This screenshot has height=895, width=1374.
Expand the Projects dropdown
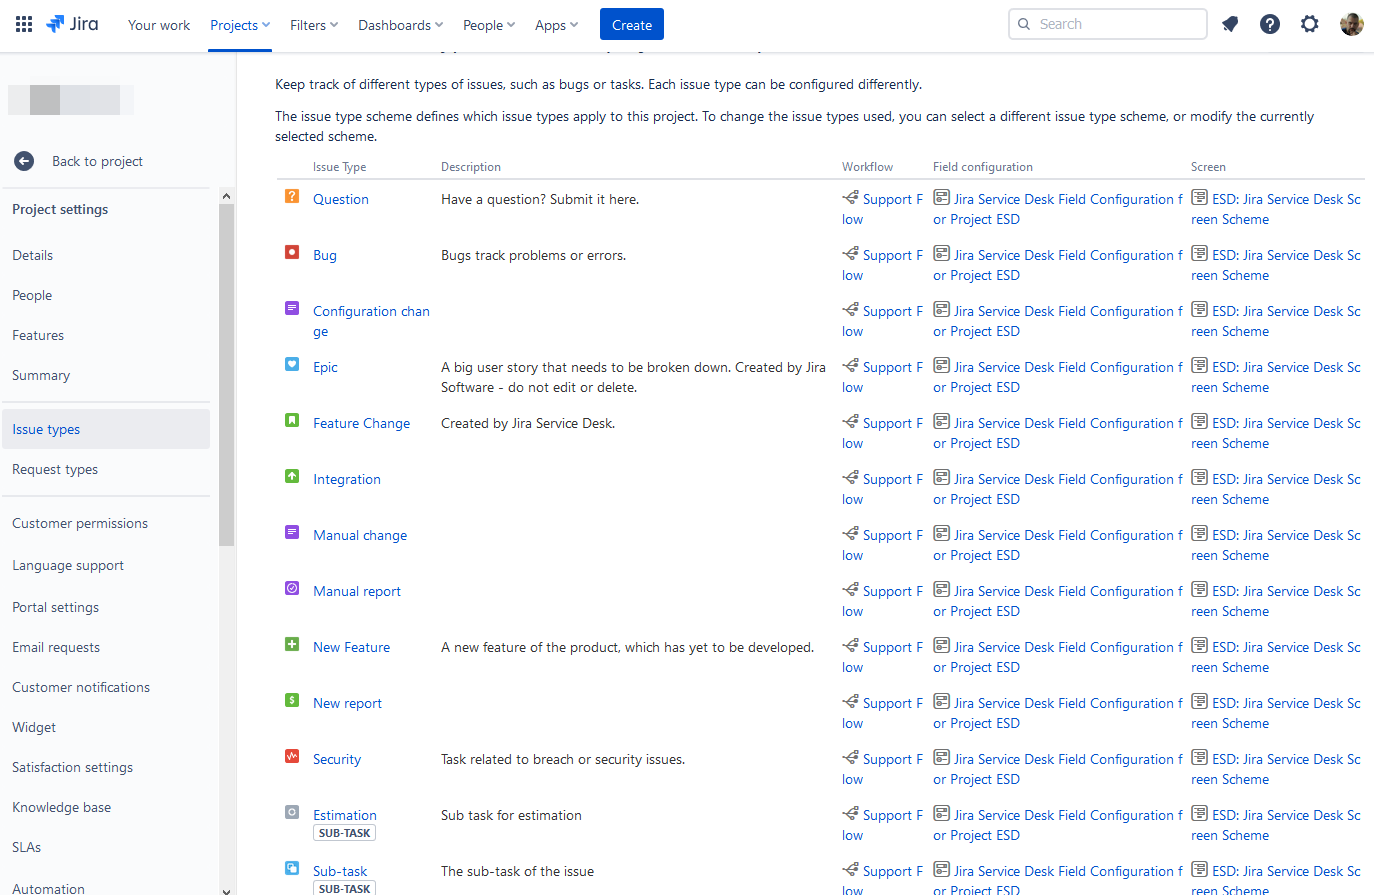[x=240, y=25]
